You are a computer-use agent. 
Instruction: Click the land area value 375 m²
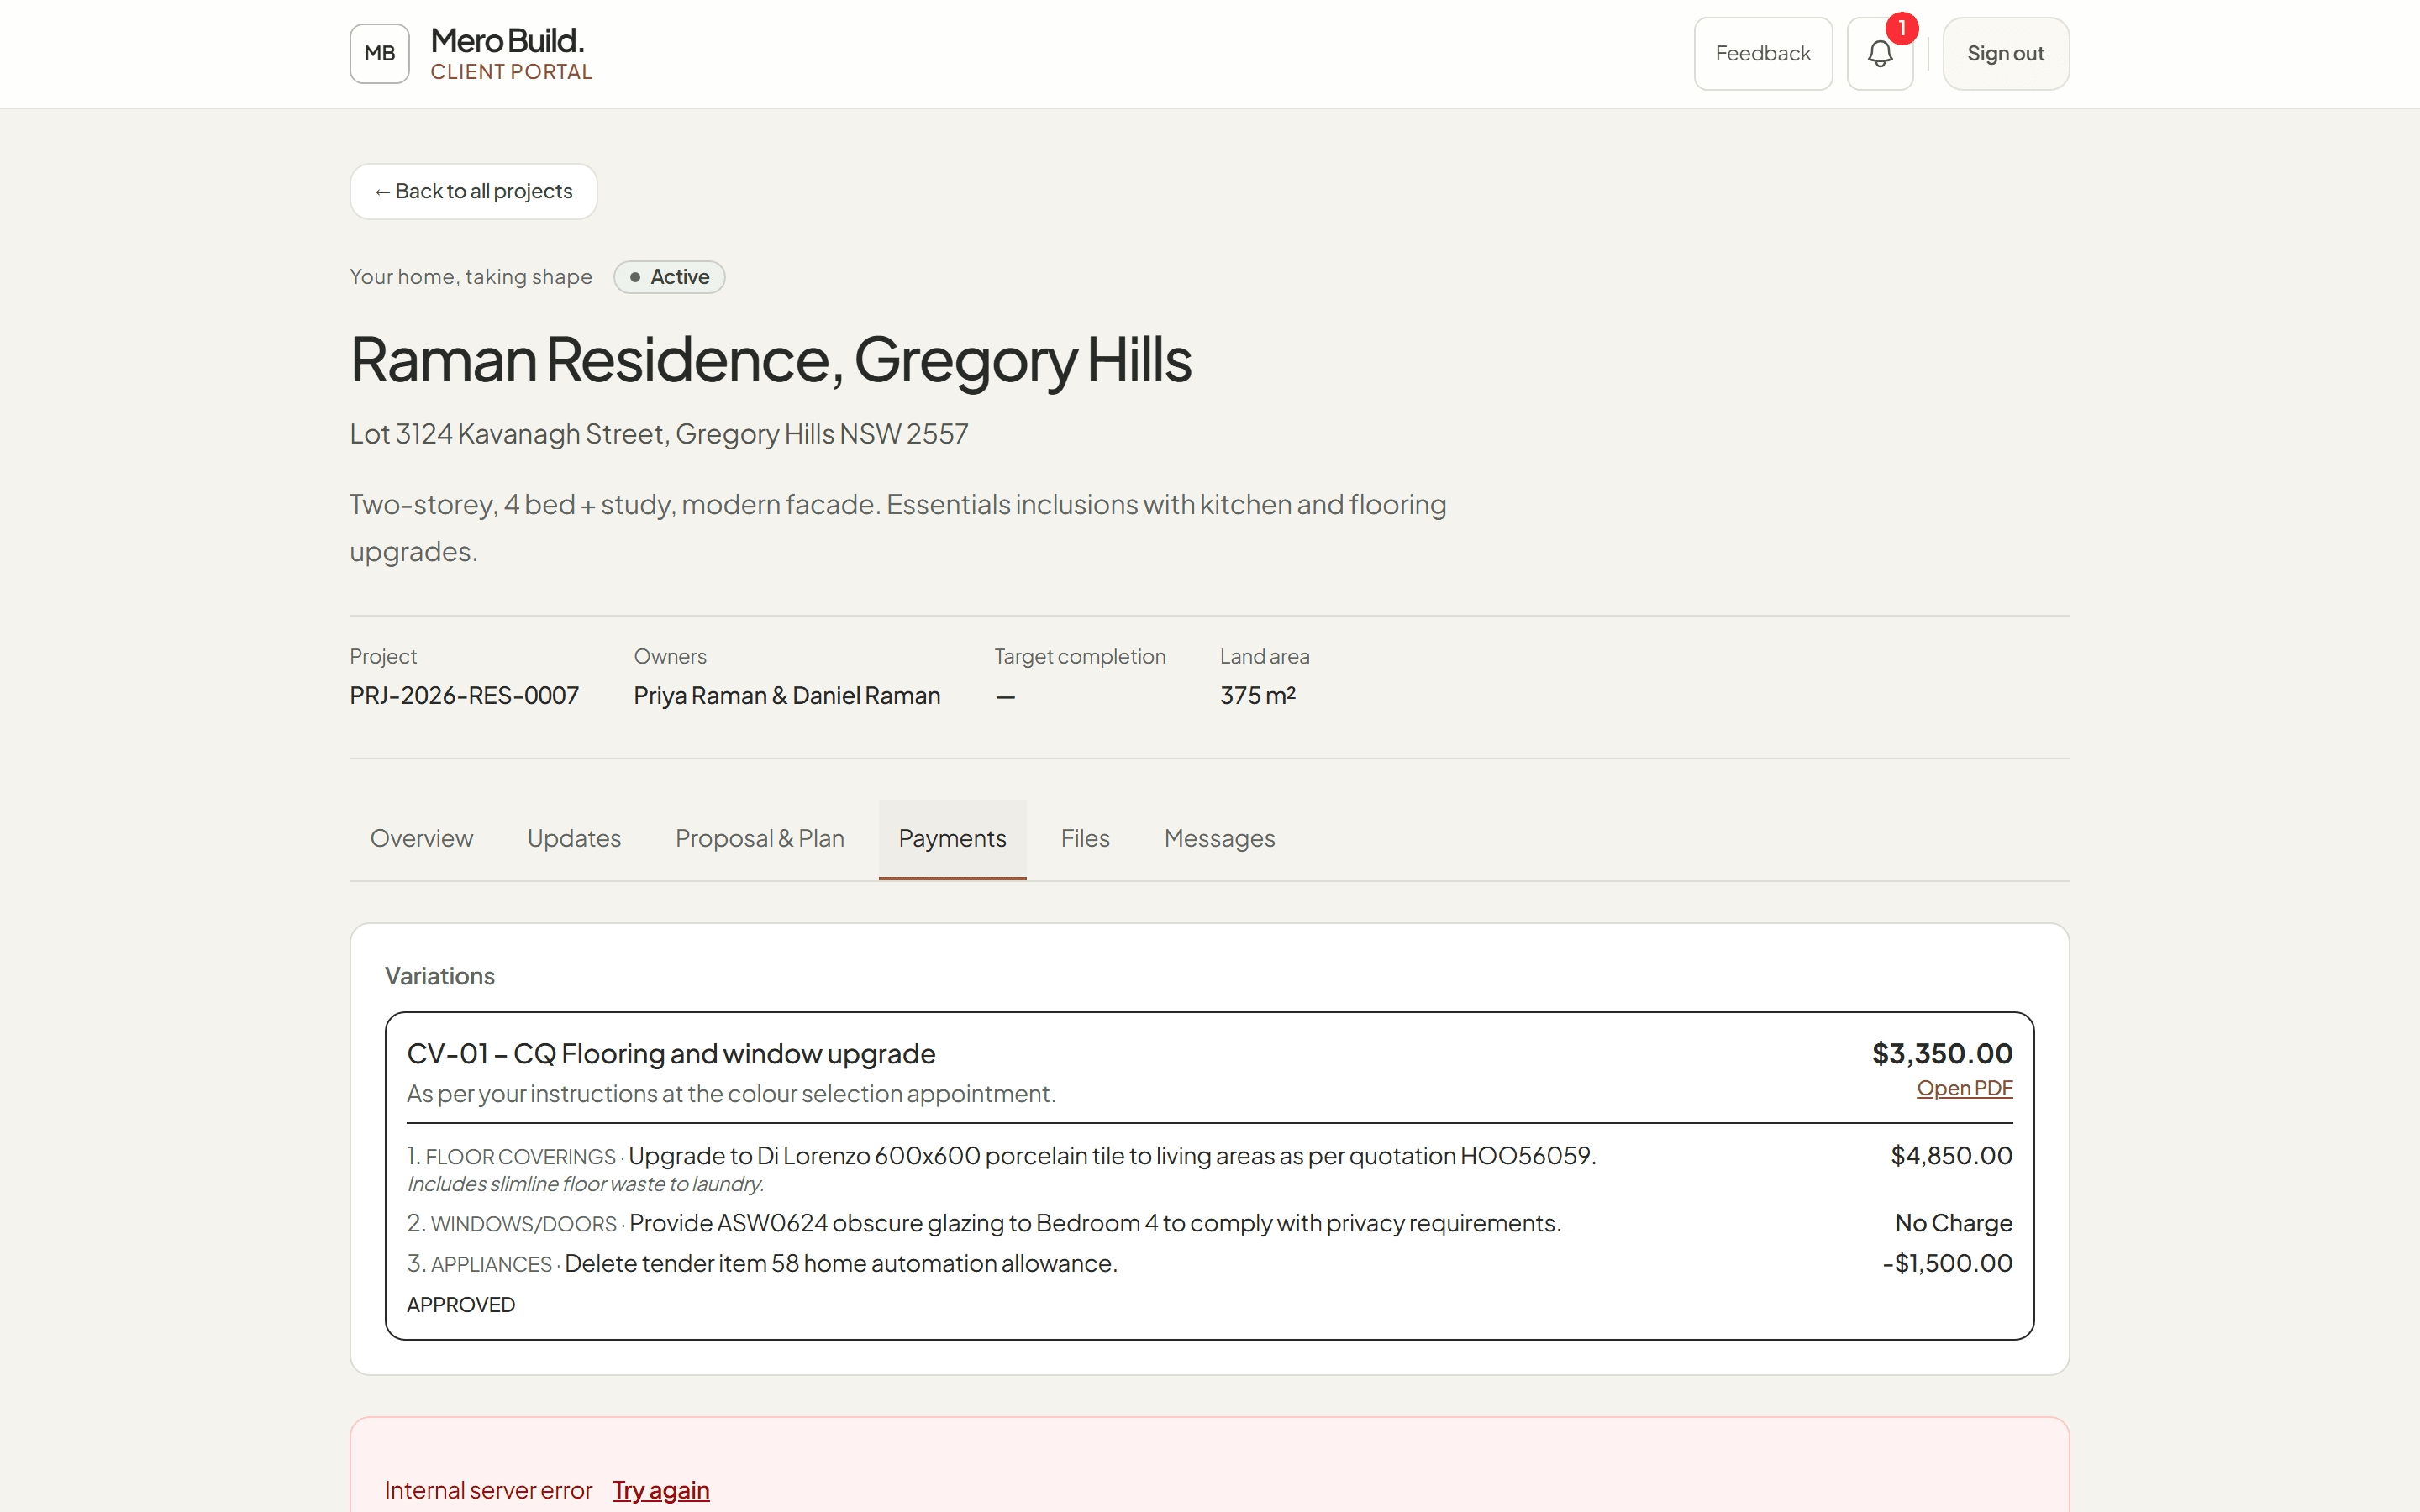click(x=1257, y=695)
